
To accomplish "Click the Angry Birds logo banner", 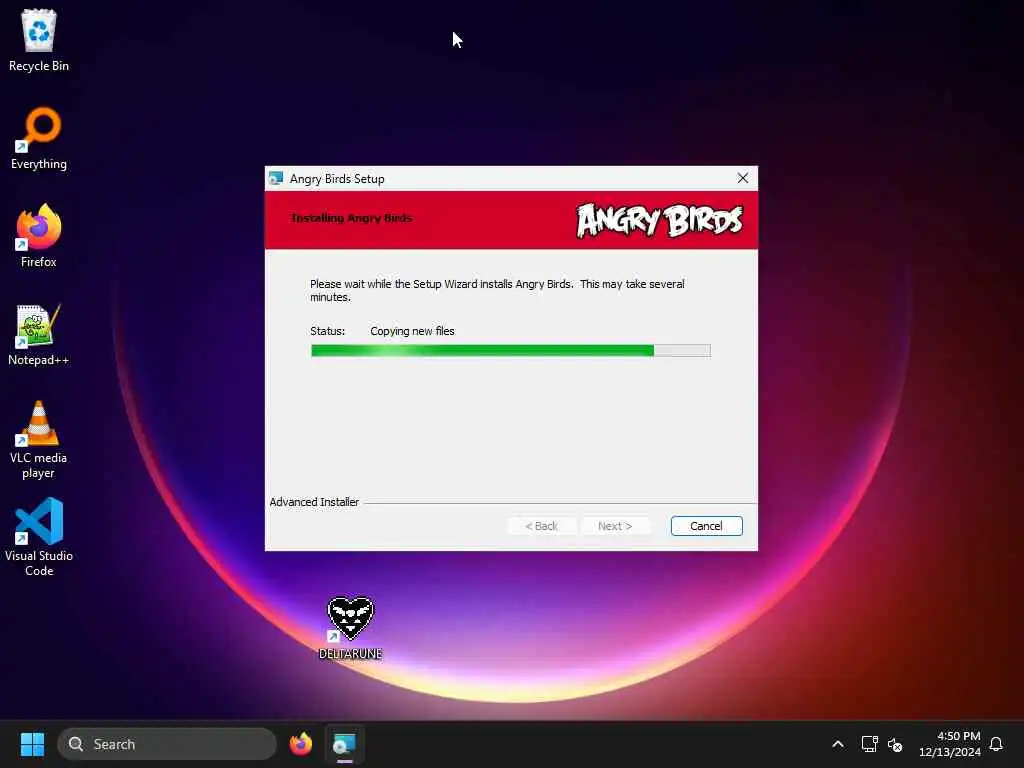I will point(660,221).
